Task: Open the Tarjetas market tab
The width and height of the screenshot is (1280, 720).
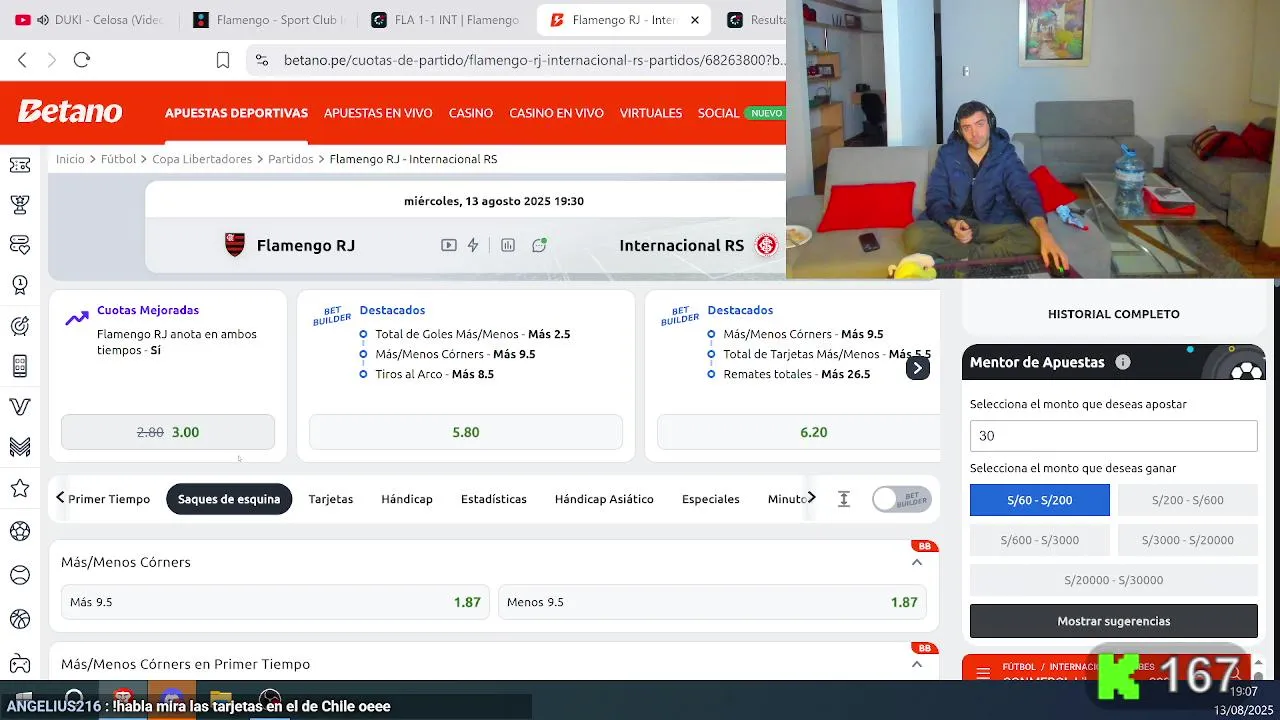Action: point(331,499)
